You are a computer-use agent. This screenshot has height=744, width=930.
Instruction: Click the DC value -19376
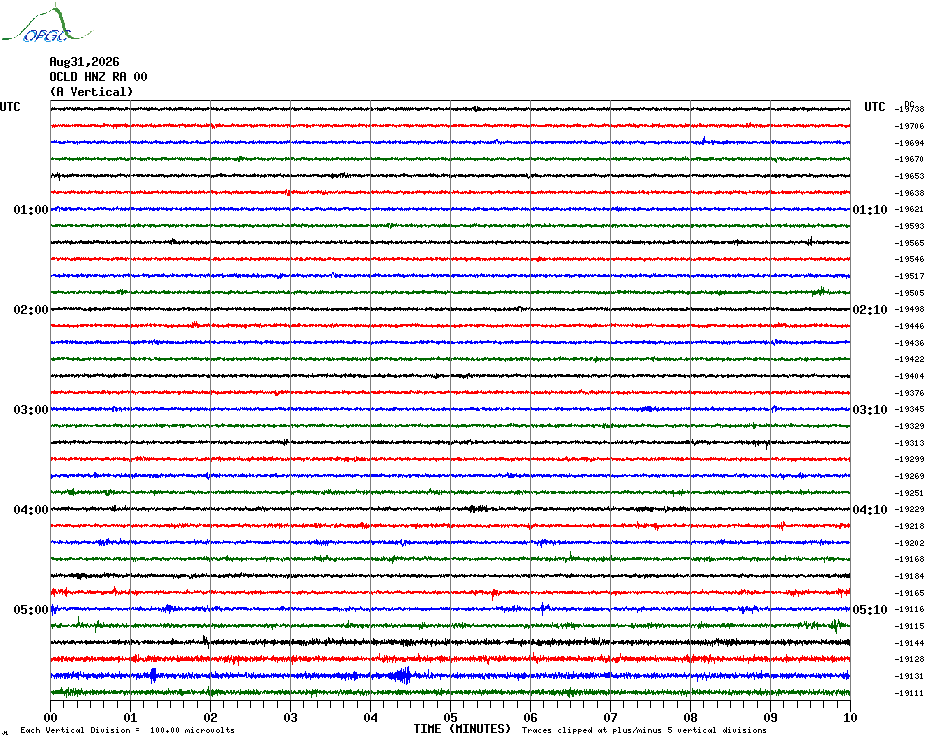909,393
